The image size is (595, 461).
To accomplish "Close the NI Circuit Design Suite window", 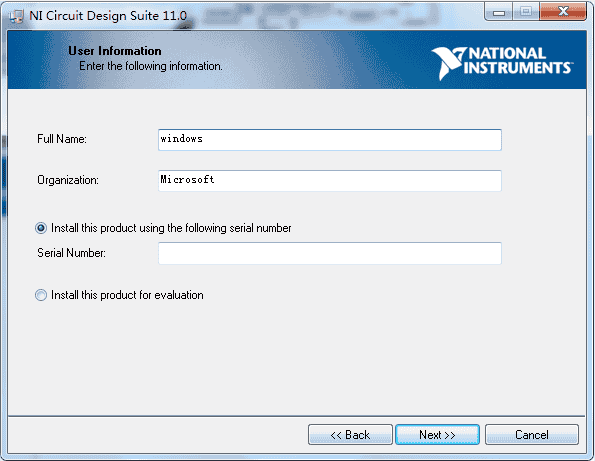I will point(563,12).
